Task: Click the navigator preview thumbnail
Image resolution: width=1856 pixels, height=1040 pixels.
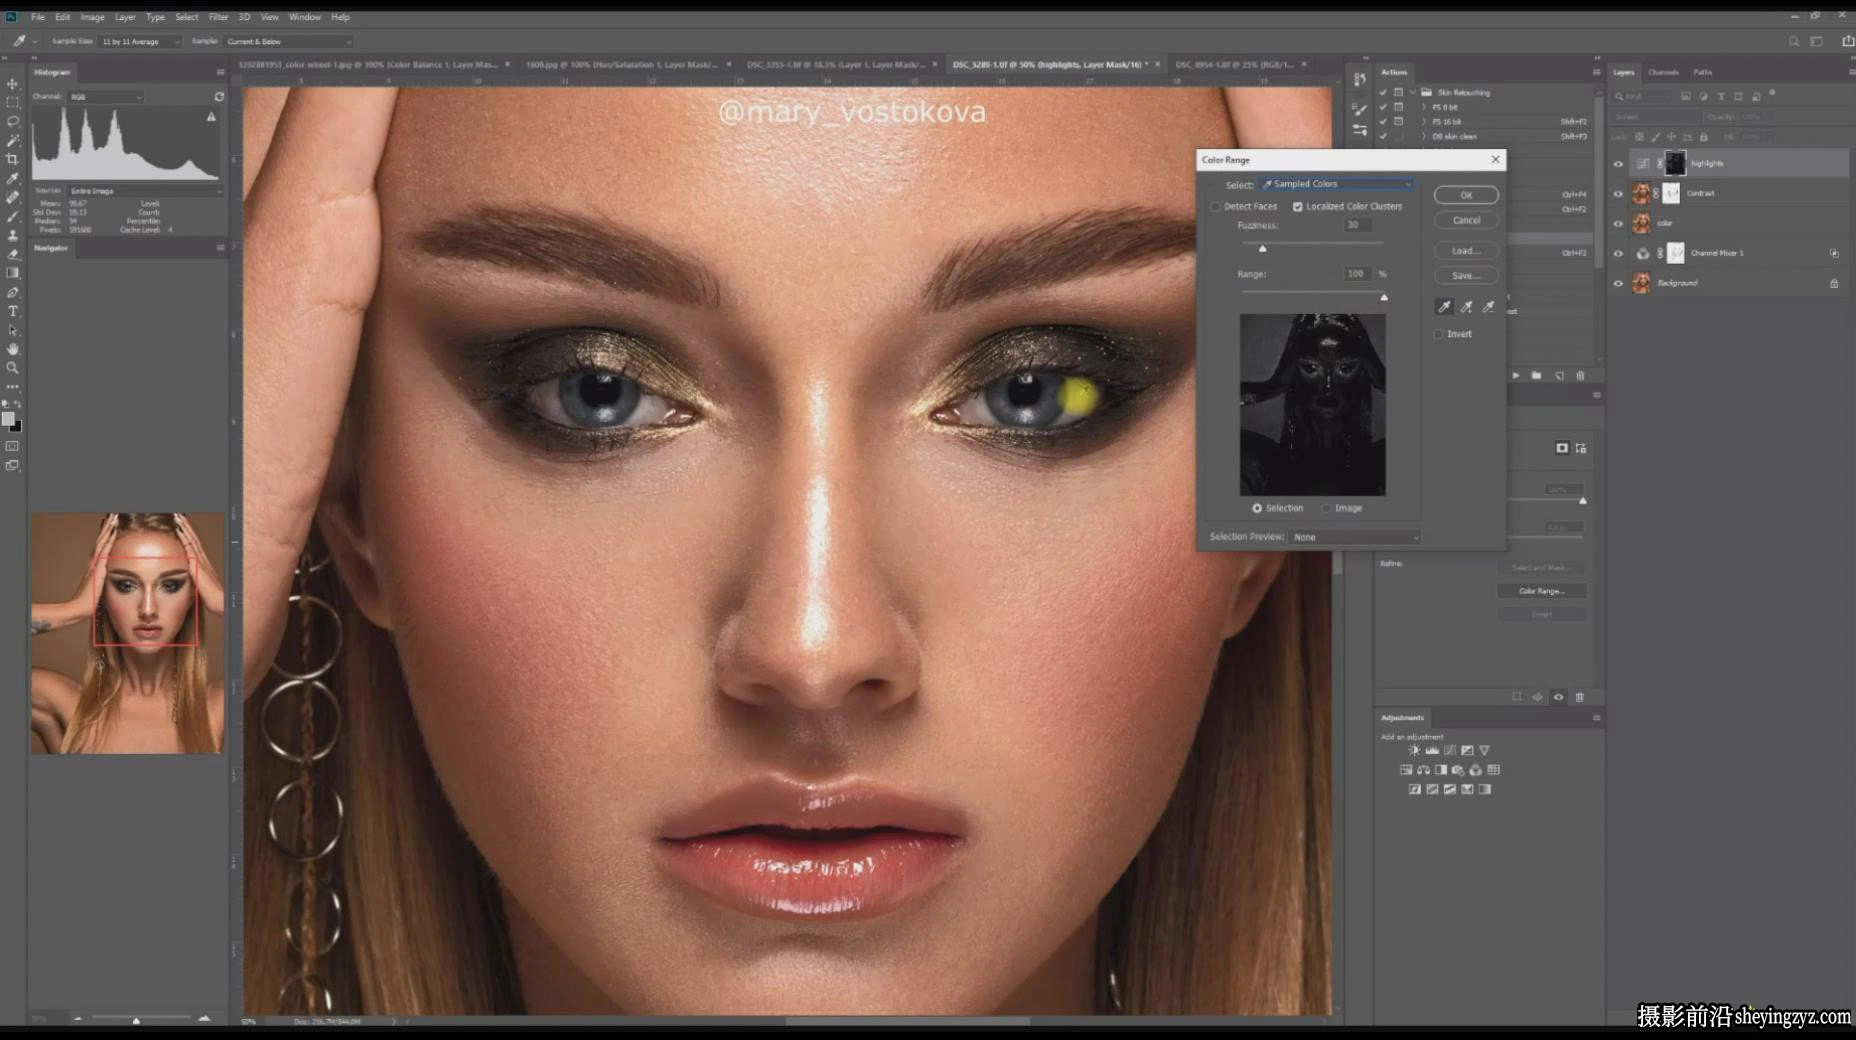Action: (x=127, y=633)
